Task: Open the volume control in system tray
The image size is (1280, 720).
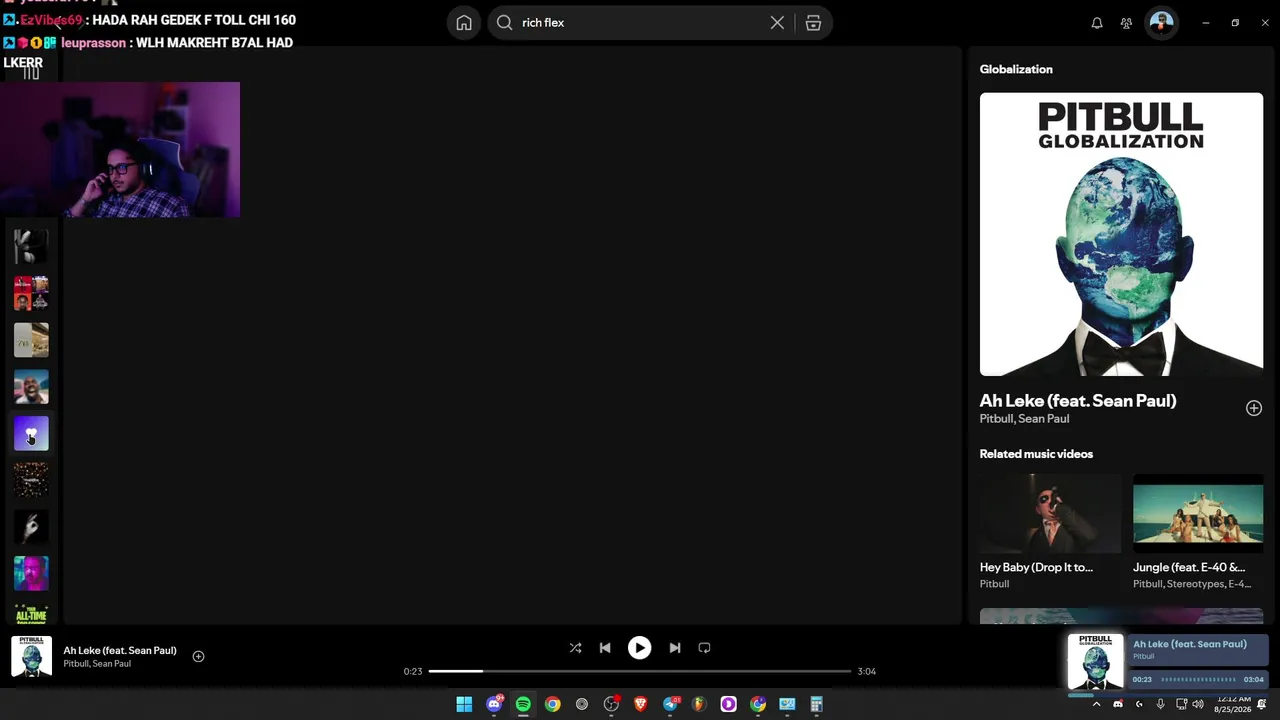Action: (x=1198, y=704)
